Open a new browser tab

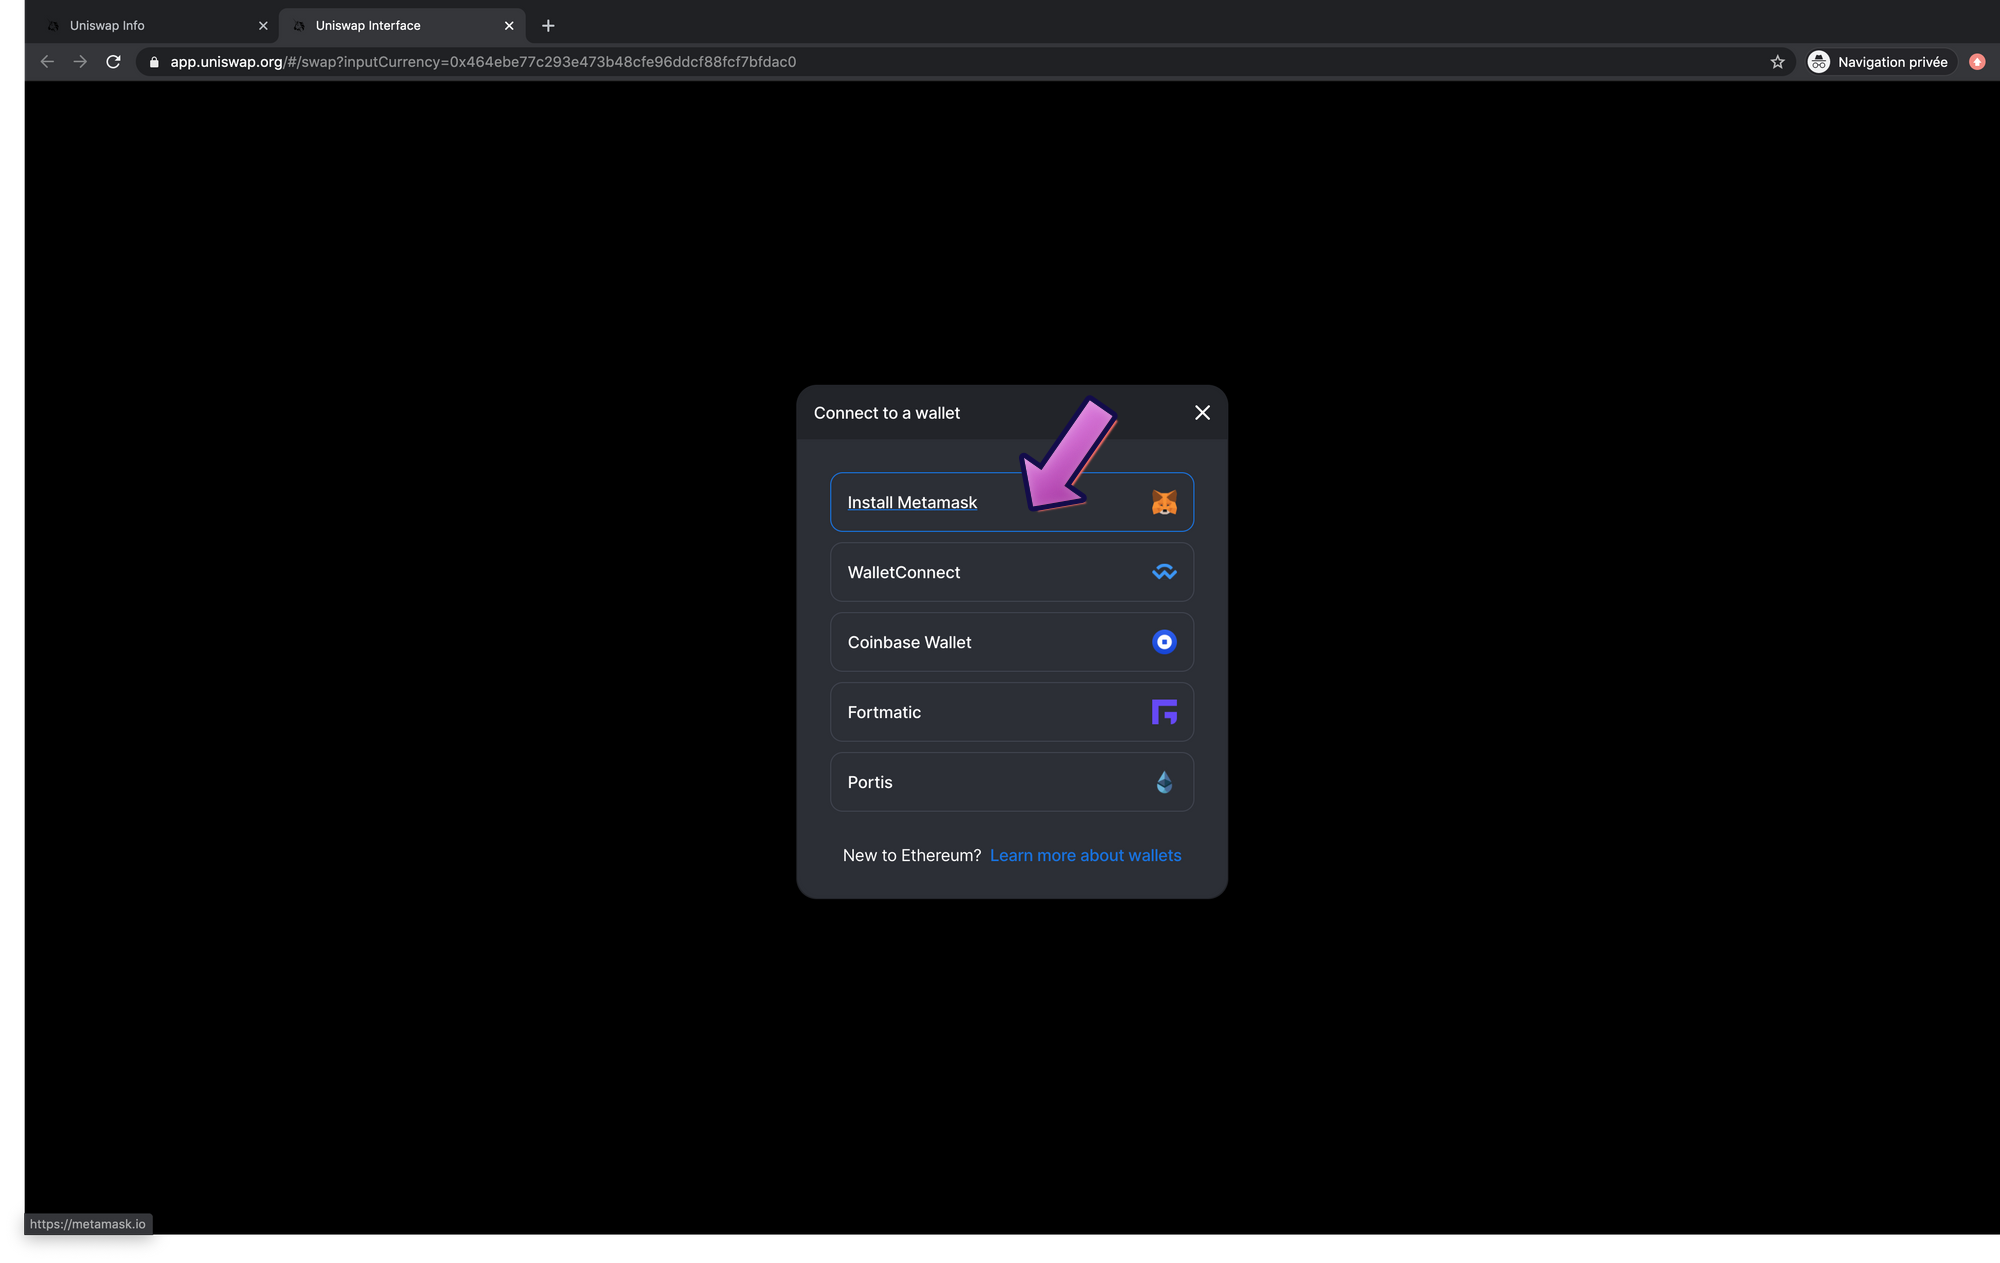point(548,26)
